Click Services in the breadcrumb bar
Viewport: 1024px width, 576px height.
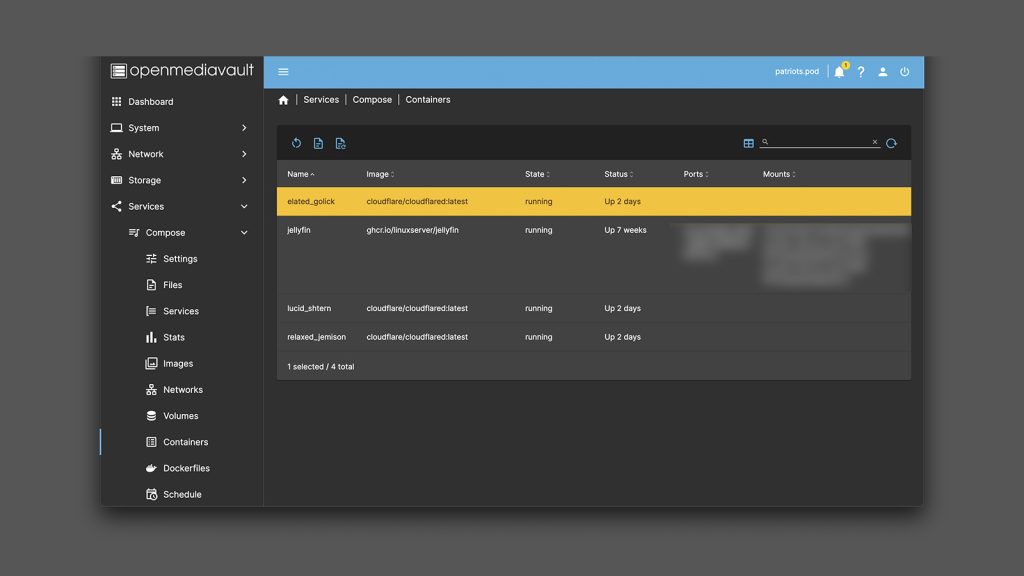coord(320,99)
